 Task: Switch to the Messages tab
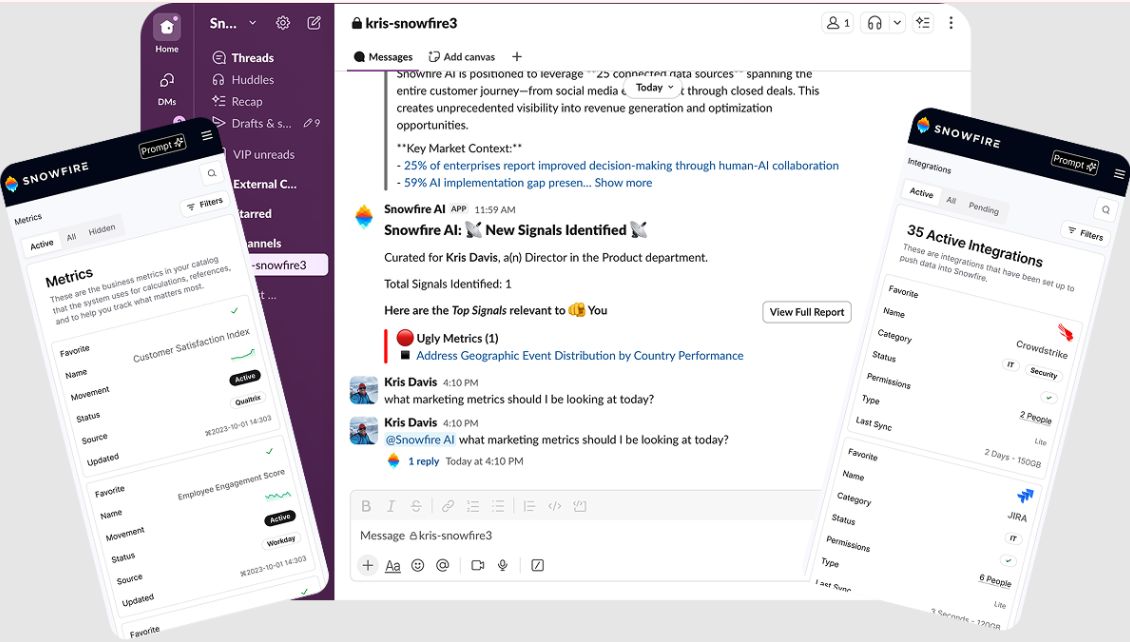pyautogui.click(x=383, y=57)
